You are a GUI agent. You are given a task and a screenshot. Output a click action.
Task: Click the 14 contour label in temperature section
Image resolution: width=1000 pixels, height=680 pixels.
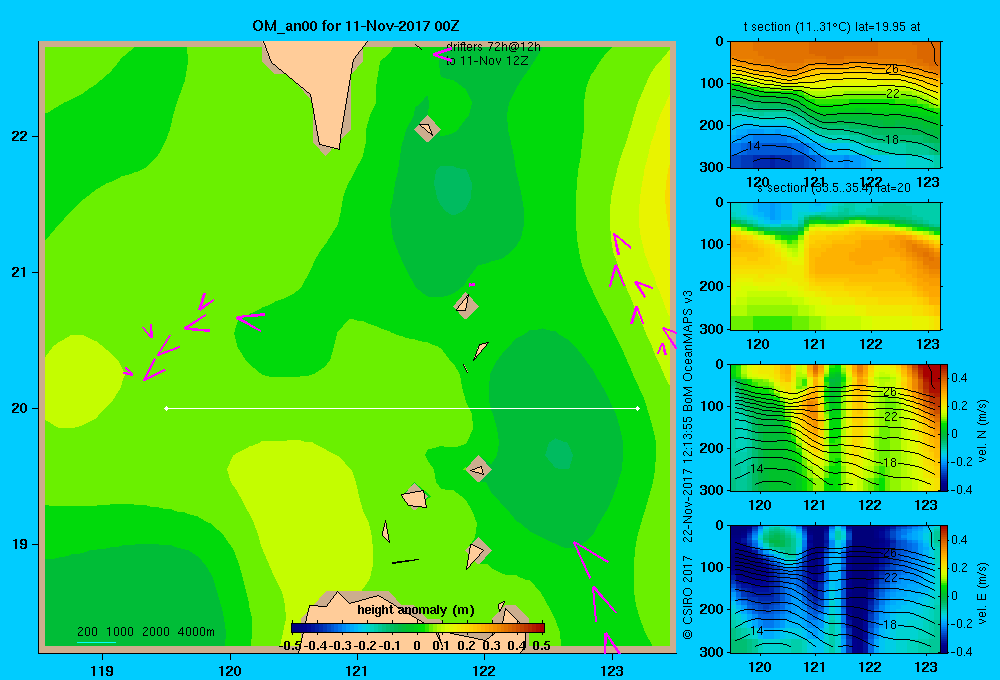click(x=754, y=146)
